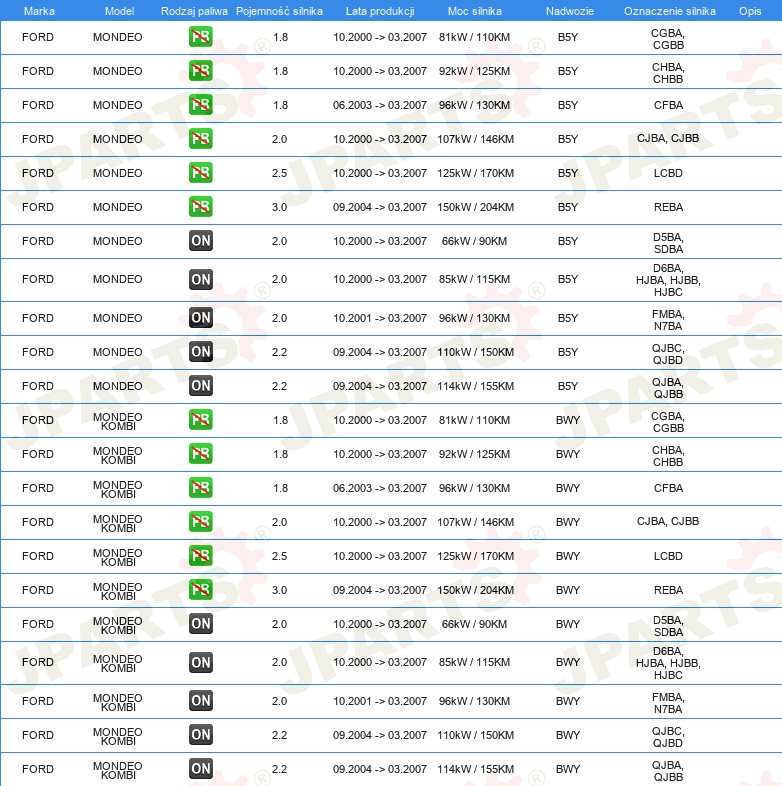The height and width of the screenshot is (786, 782).
Task: Select QJBC, QJBD cell in BWY row
Action: (x=668, y=737)
